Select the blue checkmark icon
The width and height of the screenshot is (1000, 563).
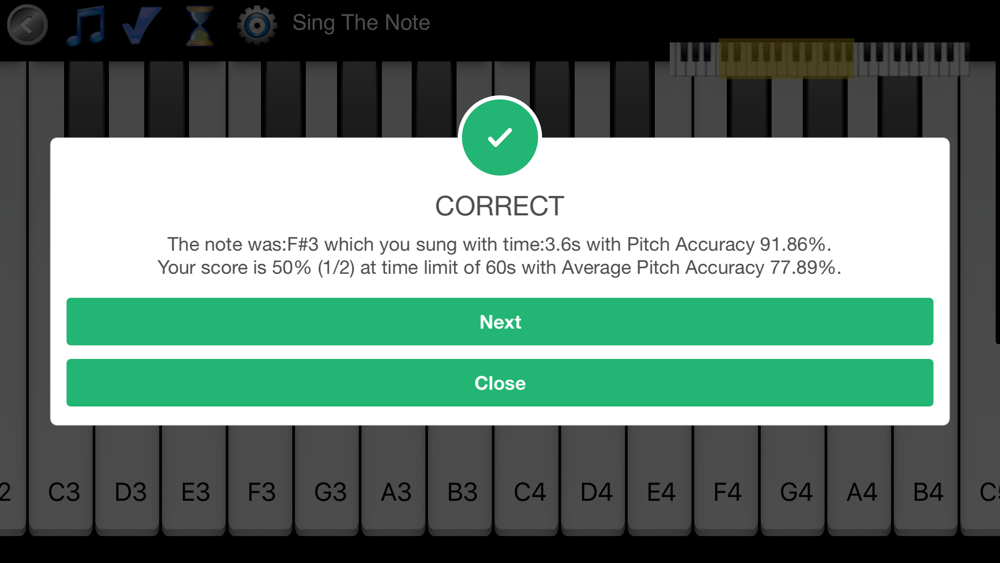pos(141,25)
